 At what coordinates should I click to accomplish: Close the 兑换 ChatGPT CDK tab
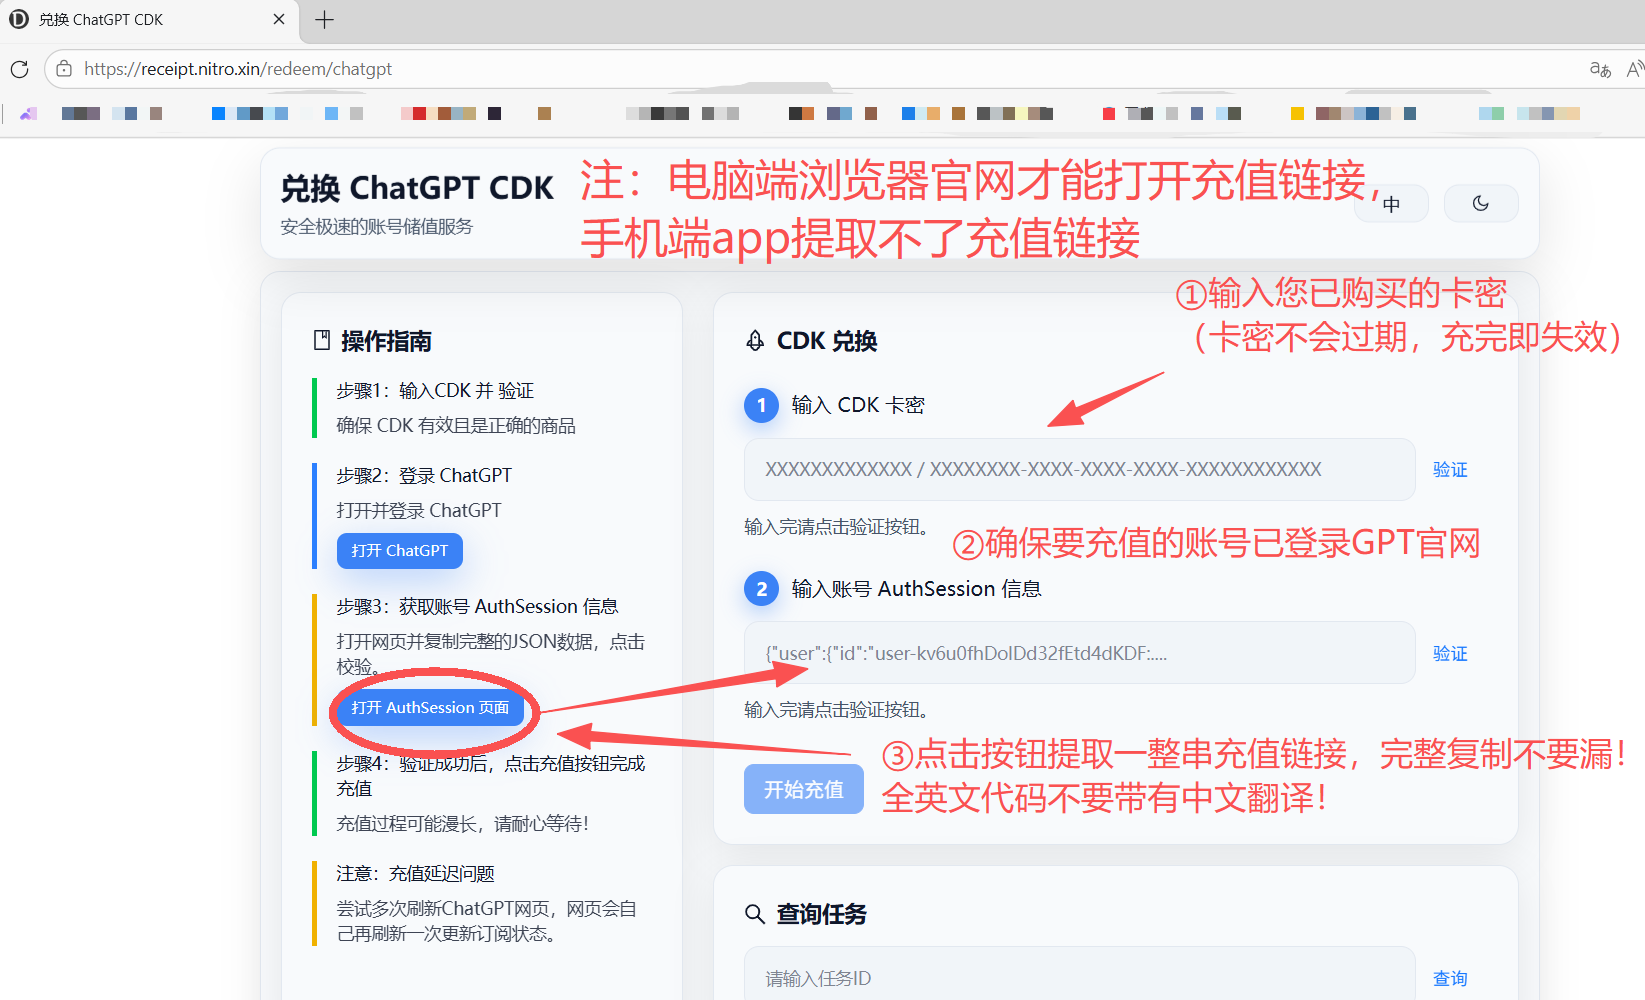click(279, 19)
